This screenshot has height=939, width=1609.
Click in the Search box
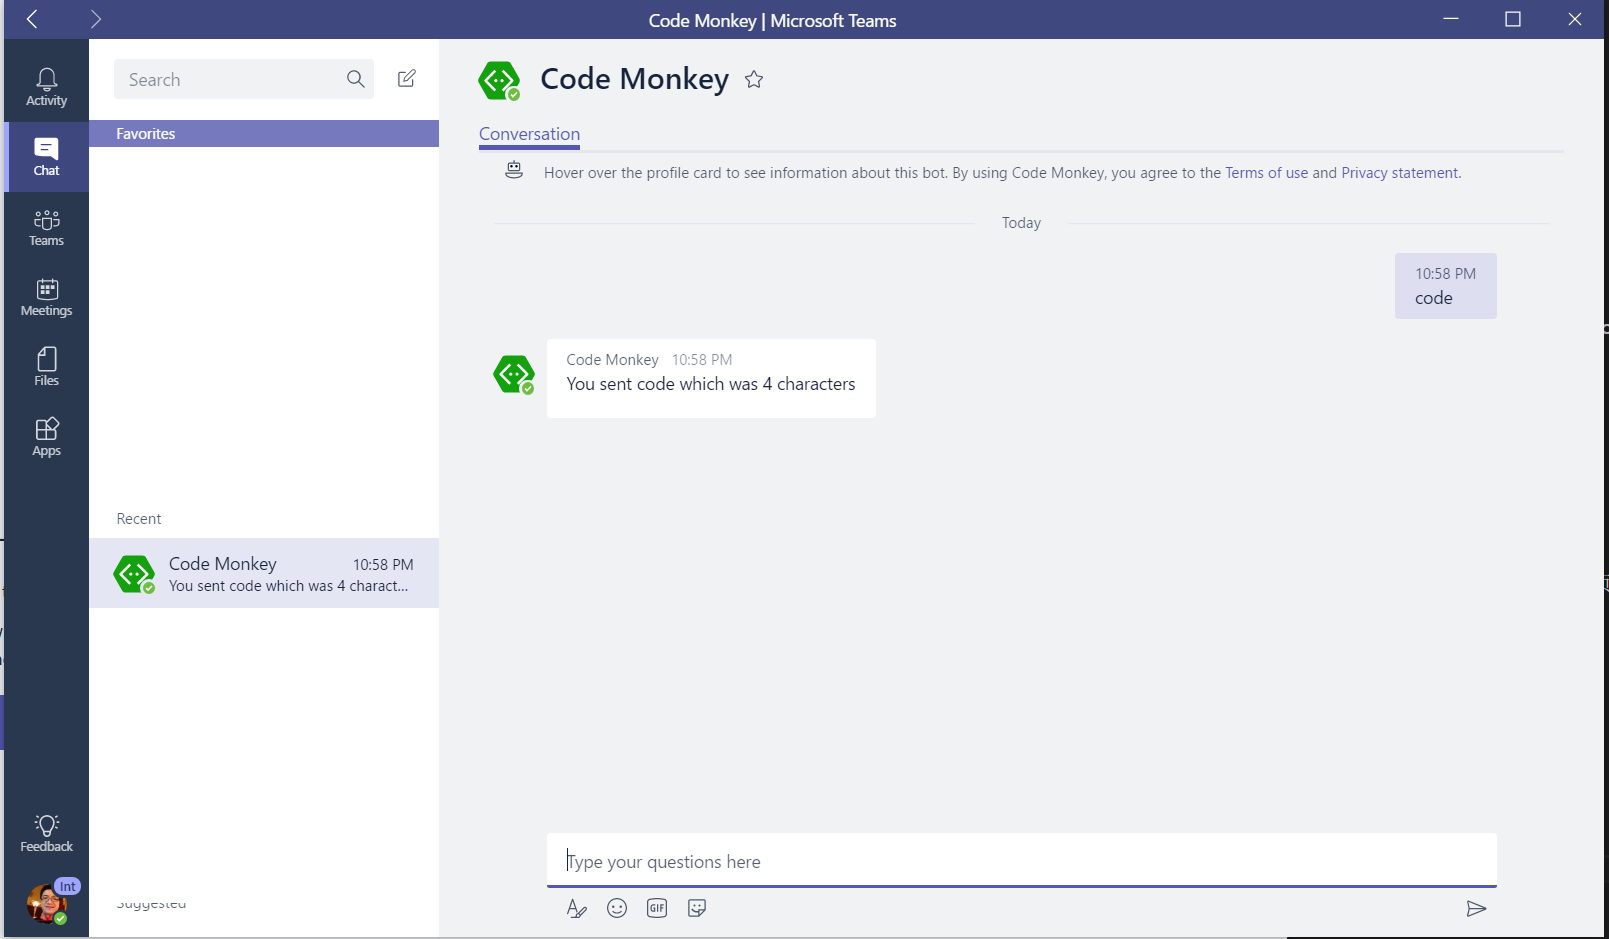pos(230,80)
